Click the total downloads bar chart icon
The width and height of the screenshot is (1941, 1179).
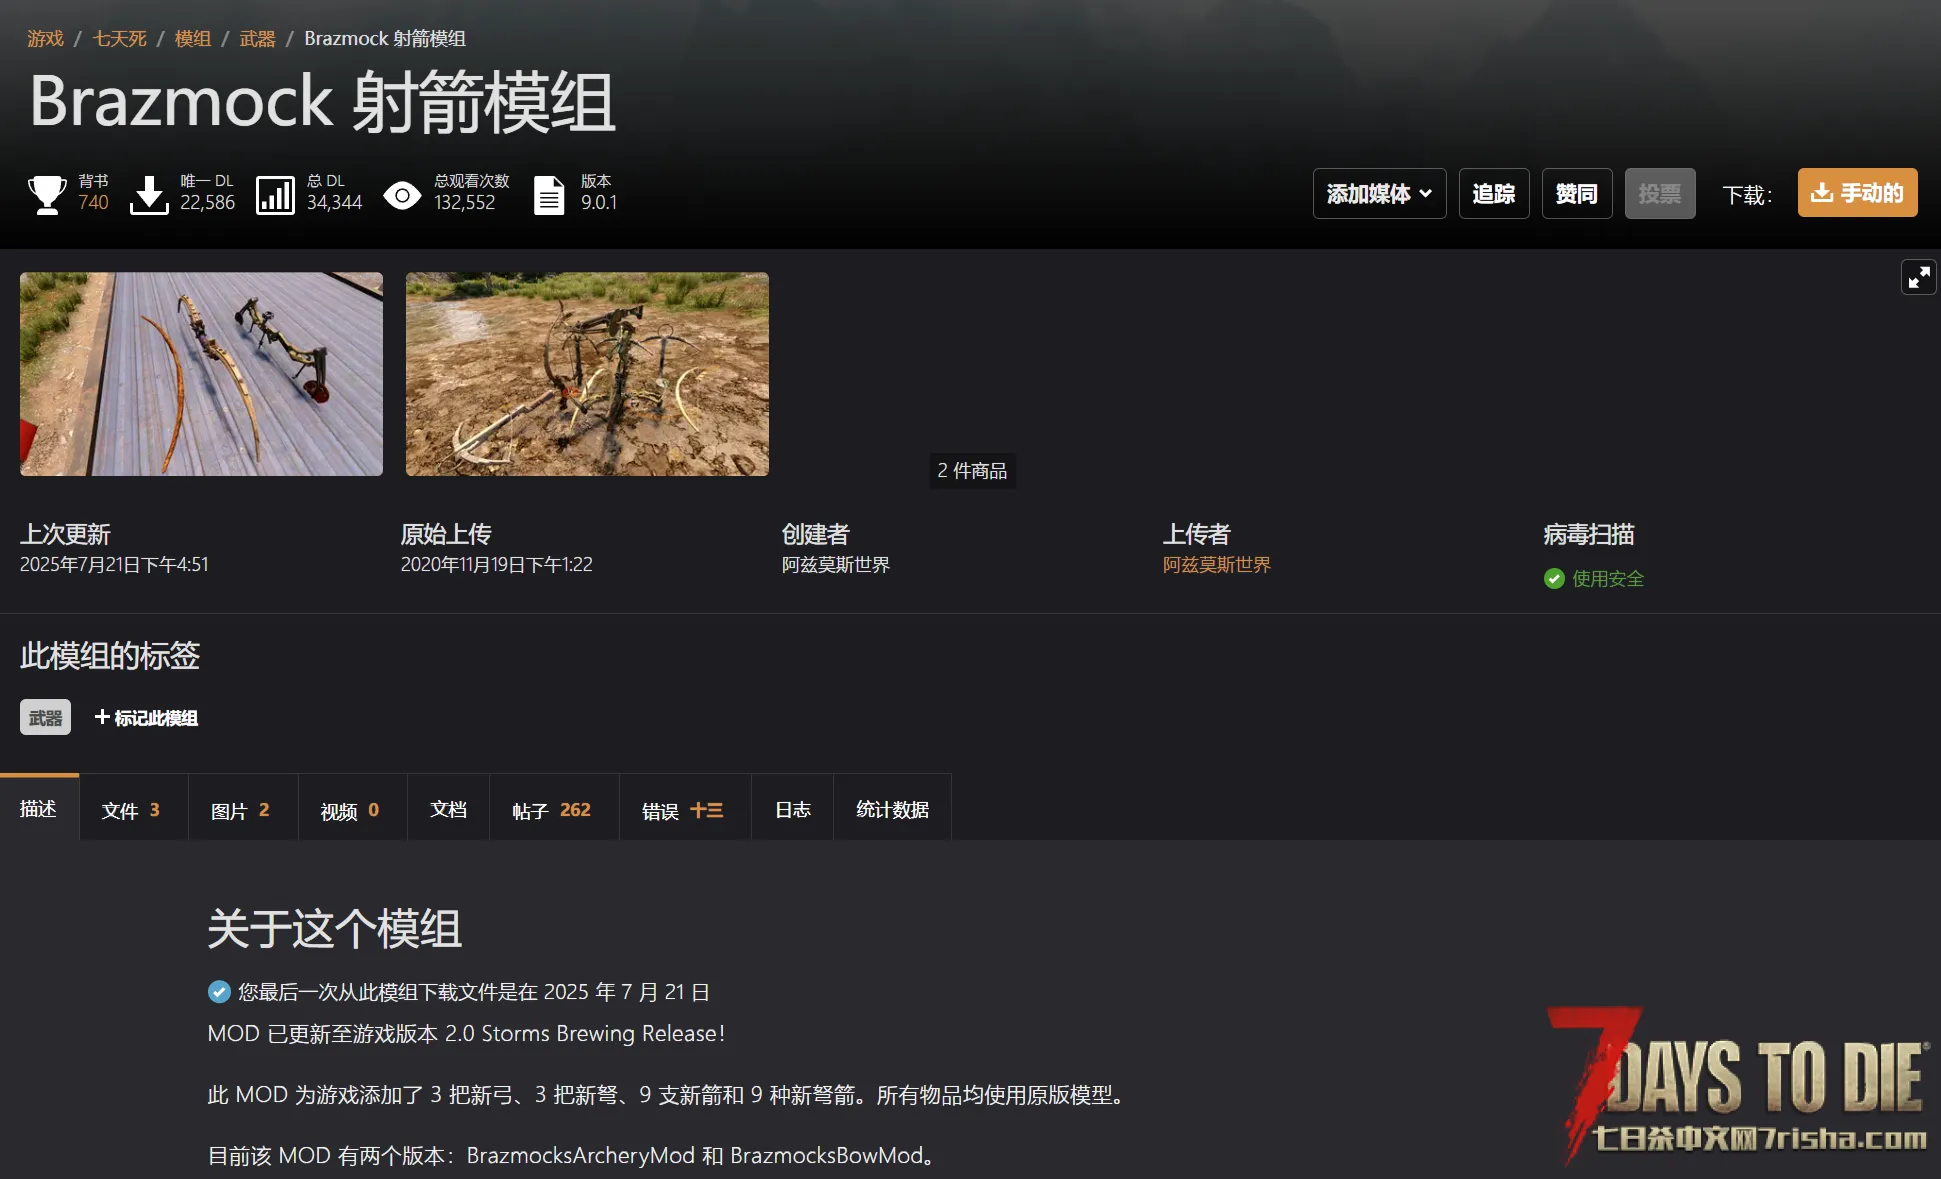click(275, 194)
